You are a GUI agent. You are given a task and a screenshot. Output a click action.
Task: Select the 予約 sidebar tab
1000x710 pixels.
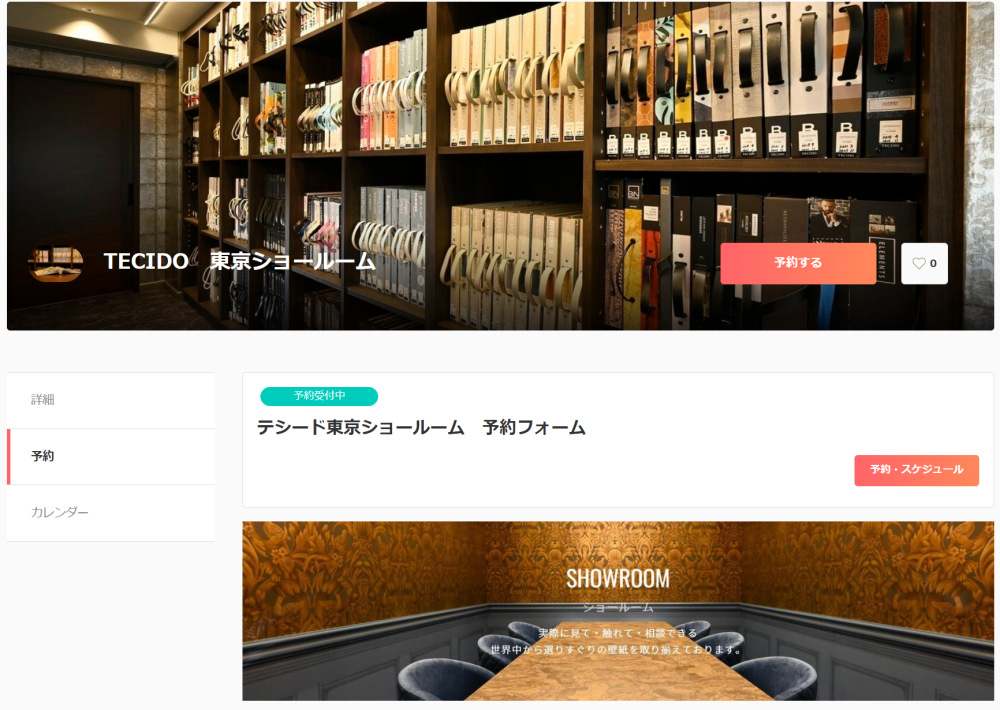point(111,456)
